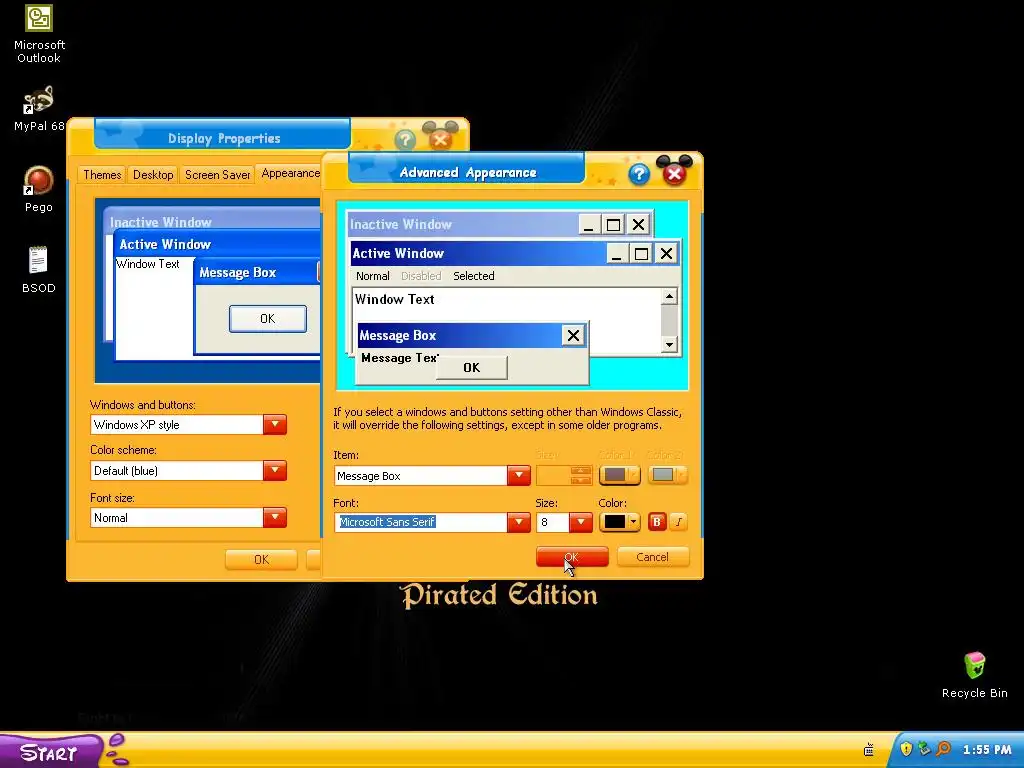1024x768 pixels.
Task: Switch to the Appearance tab
Action: (x=290, y=173)
